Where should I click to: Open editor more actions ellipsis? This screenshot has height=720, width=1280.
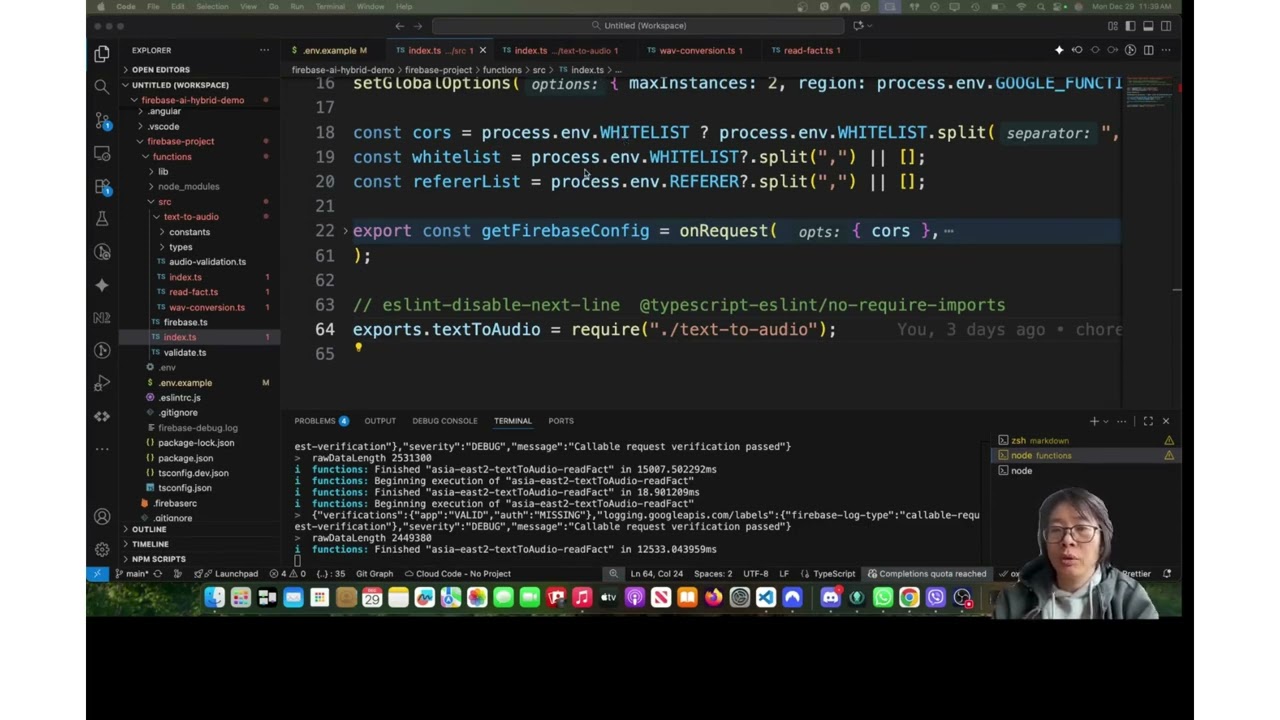point(1166,50)
